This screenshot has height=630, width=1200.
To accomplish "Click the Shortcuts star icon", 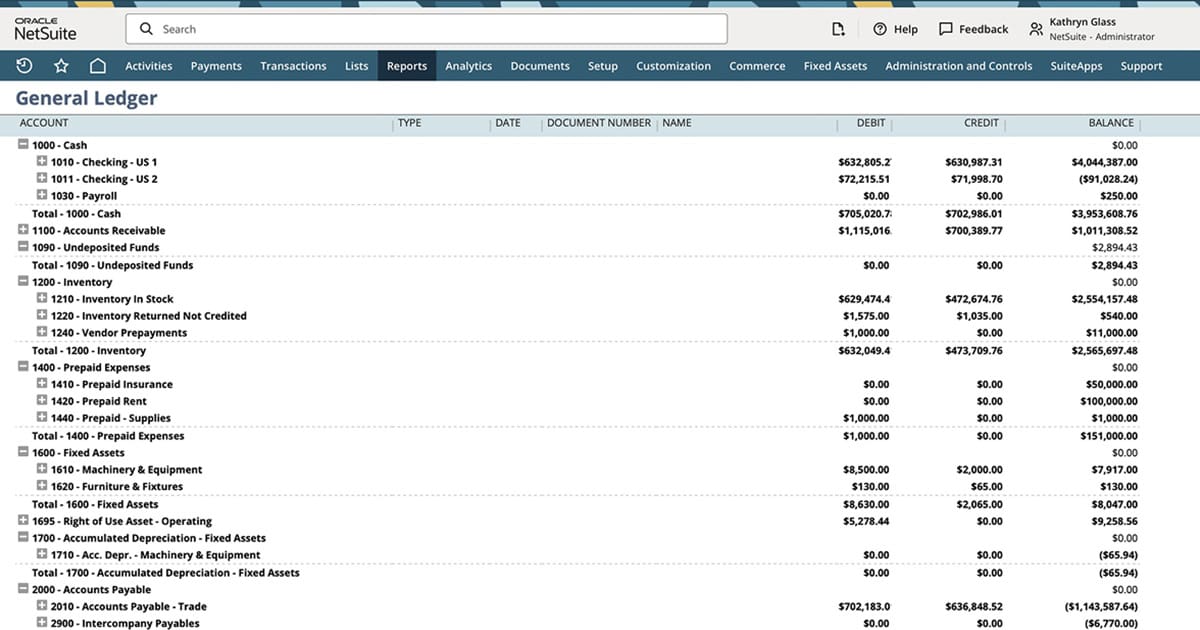I will [x=61, y=66].
